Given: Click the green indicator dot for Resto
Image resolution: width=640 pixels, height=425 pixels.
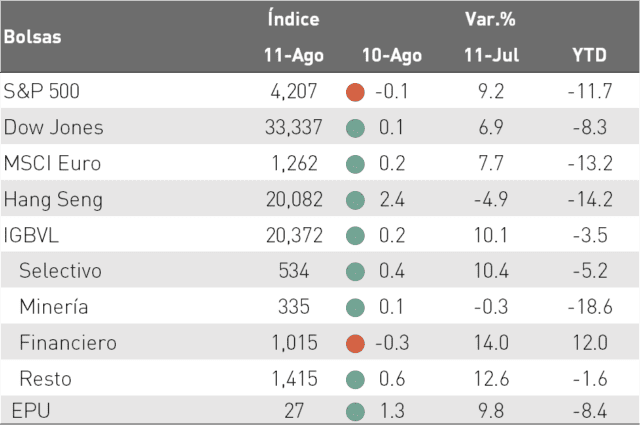Looking at the screenshot, I should tap(355, 379).
